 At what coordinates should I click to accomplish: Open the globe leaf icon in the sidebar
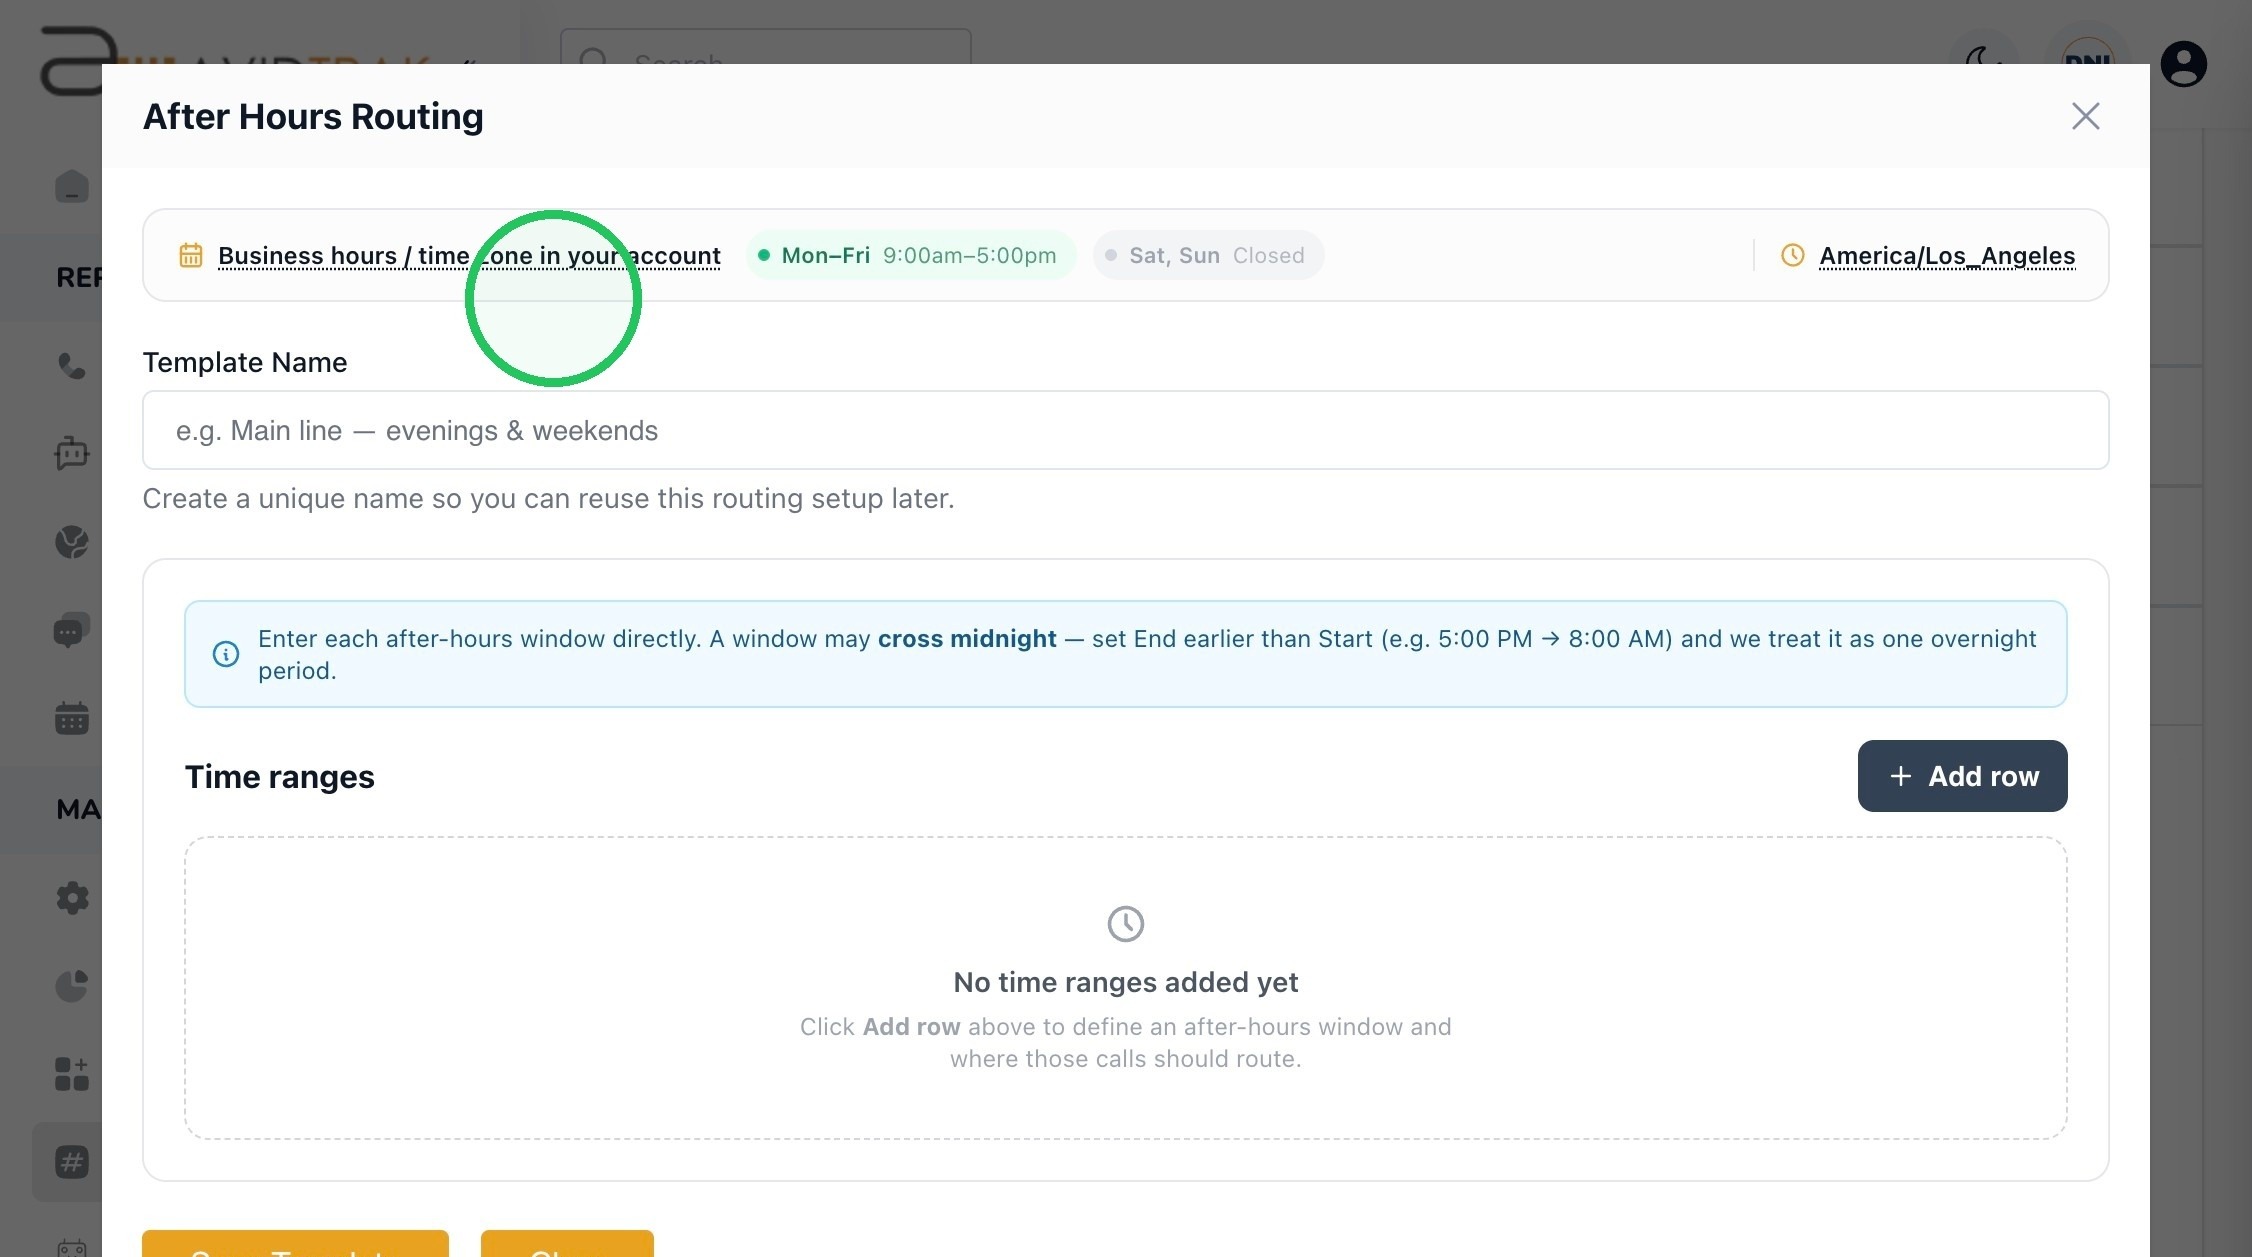point(72,542)
